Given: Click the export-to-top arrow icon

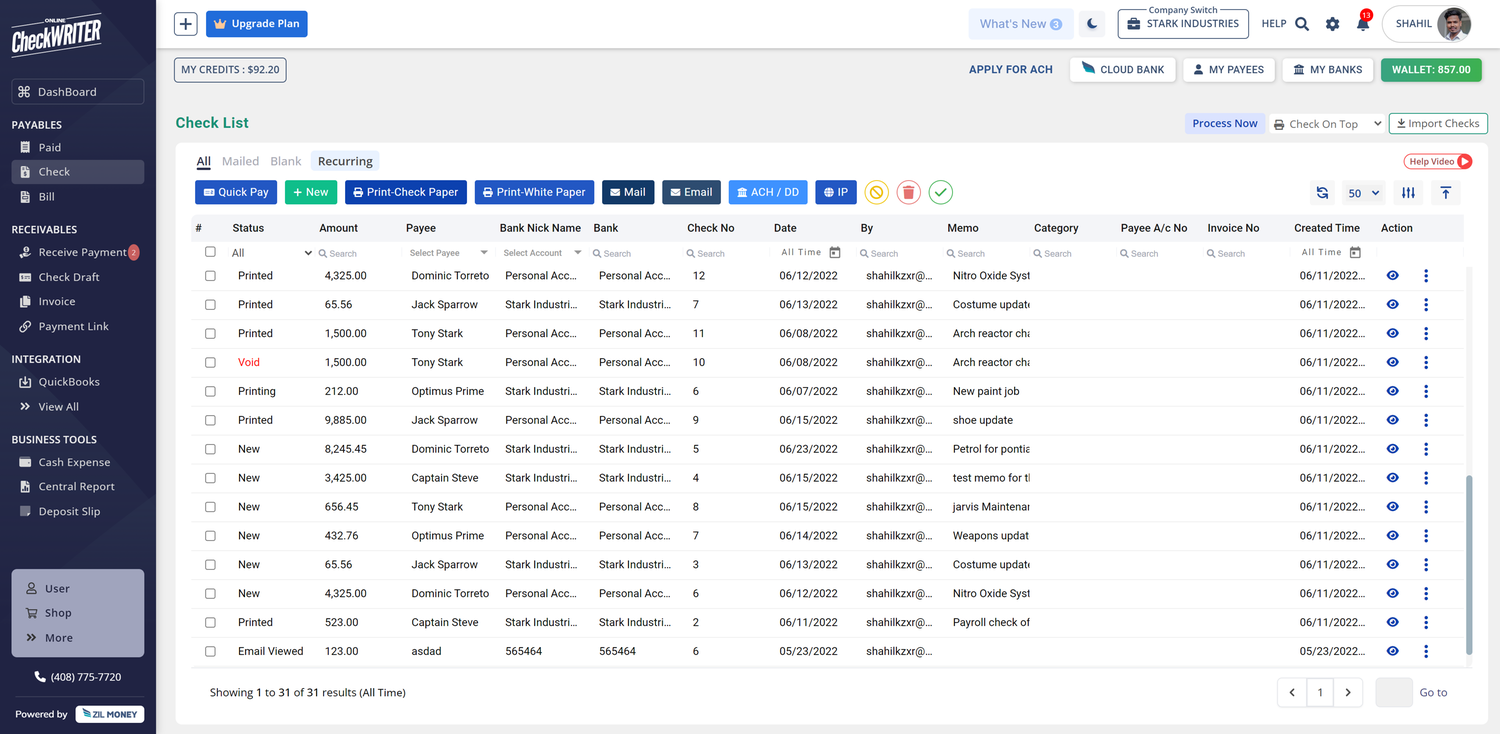Looking at the screenshot, I should (x=1445, y=192).
